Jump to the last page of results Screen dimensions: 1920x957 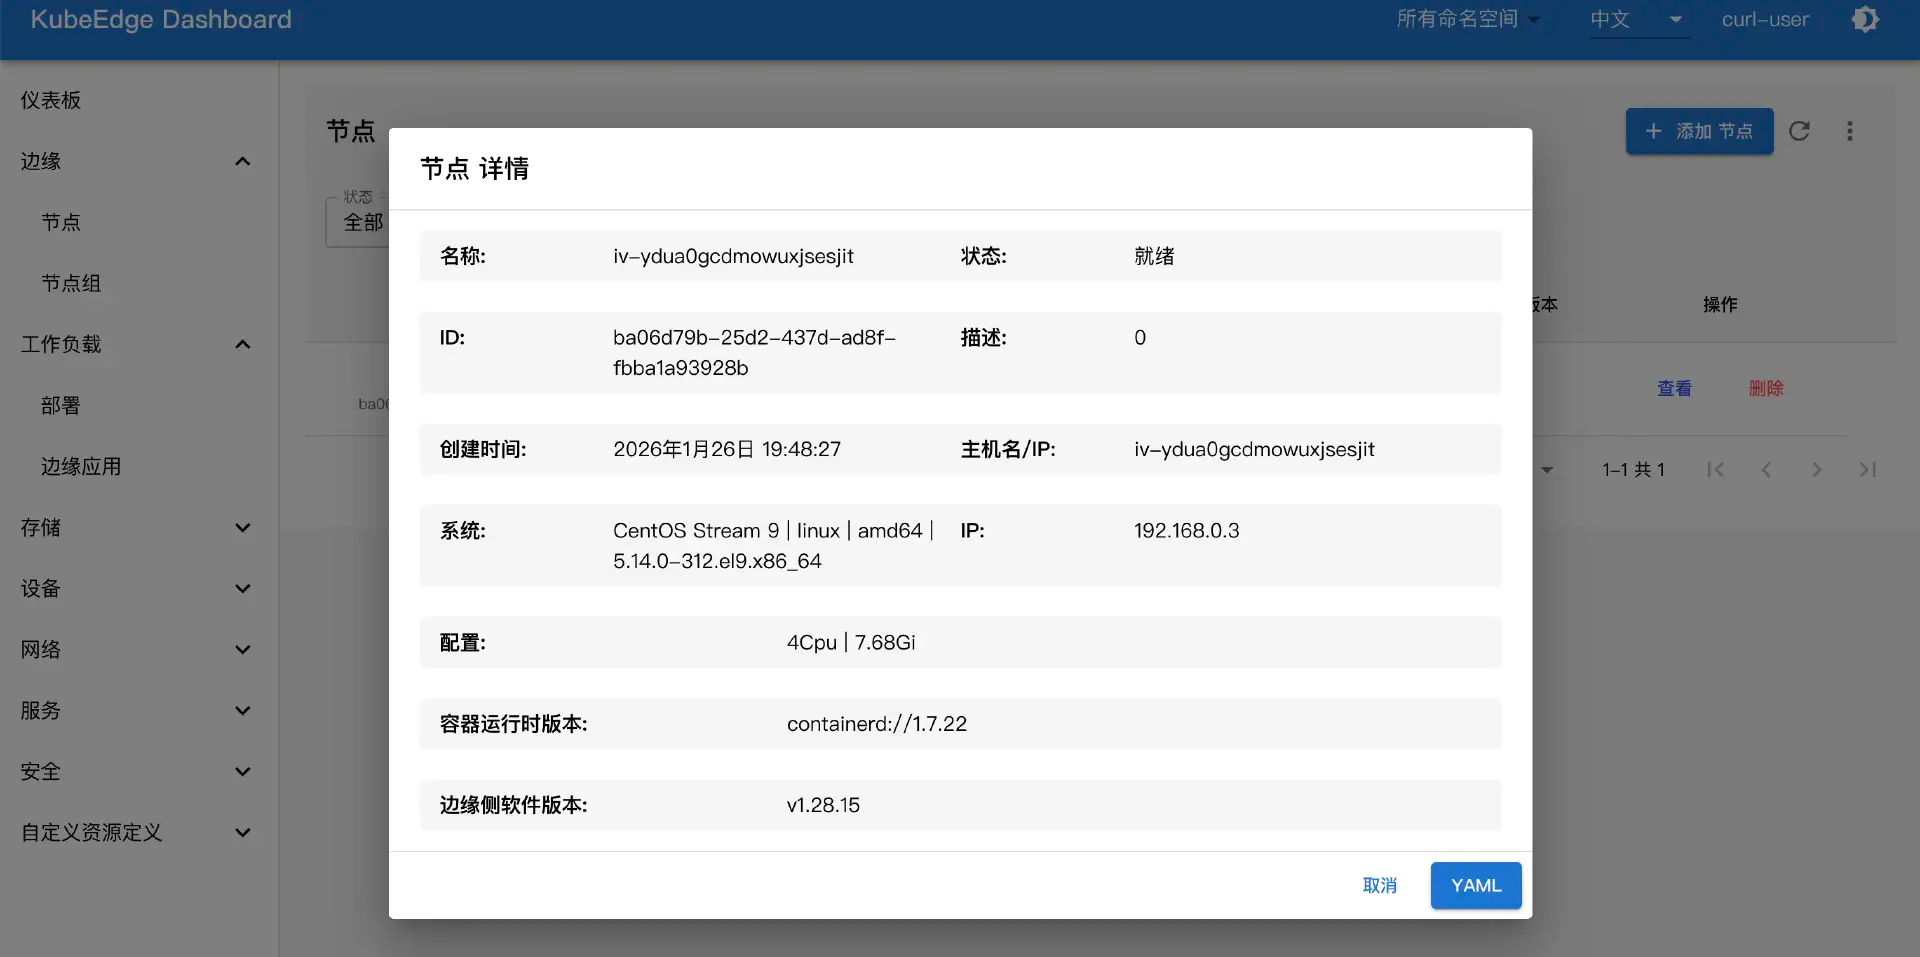[1867, 469]
